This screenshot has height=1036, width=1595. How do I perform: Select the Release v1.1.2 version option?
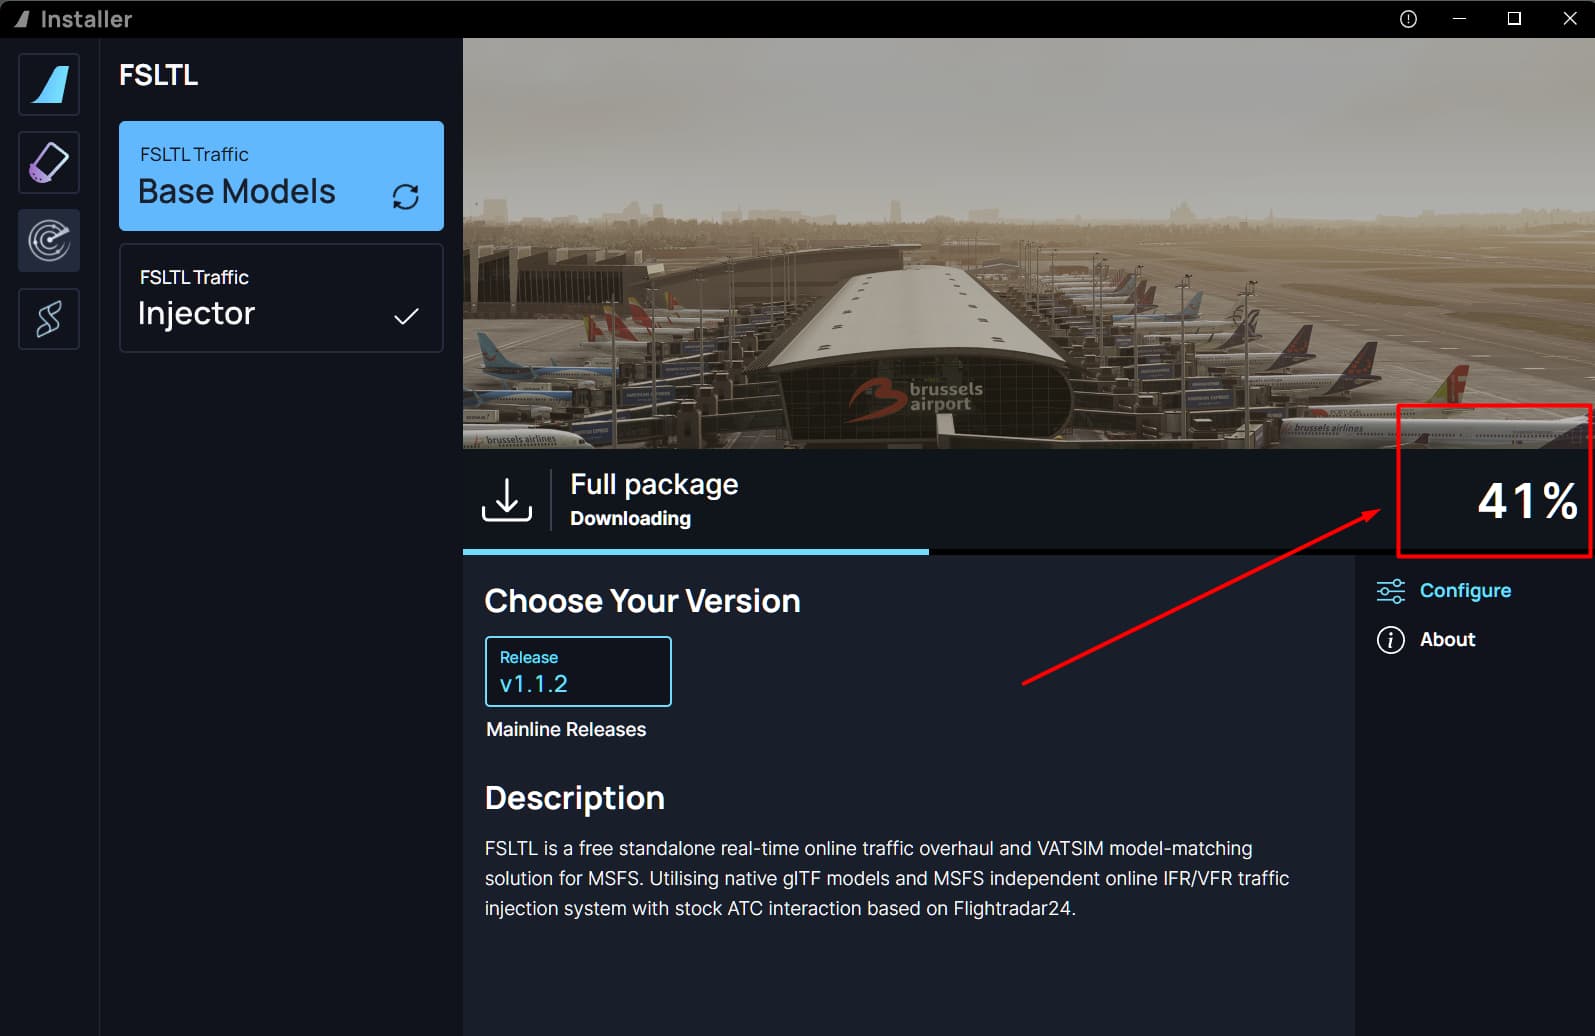pos(578,672)
